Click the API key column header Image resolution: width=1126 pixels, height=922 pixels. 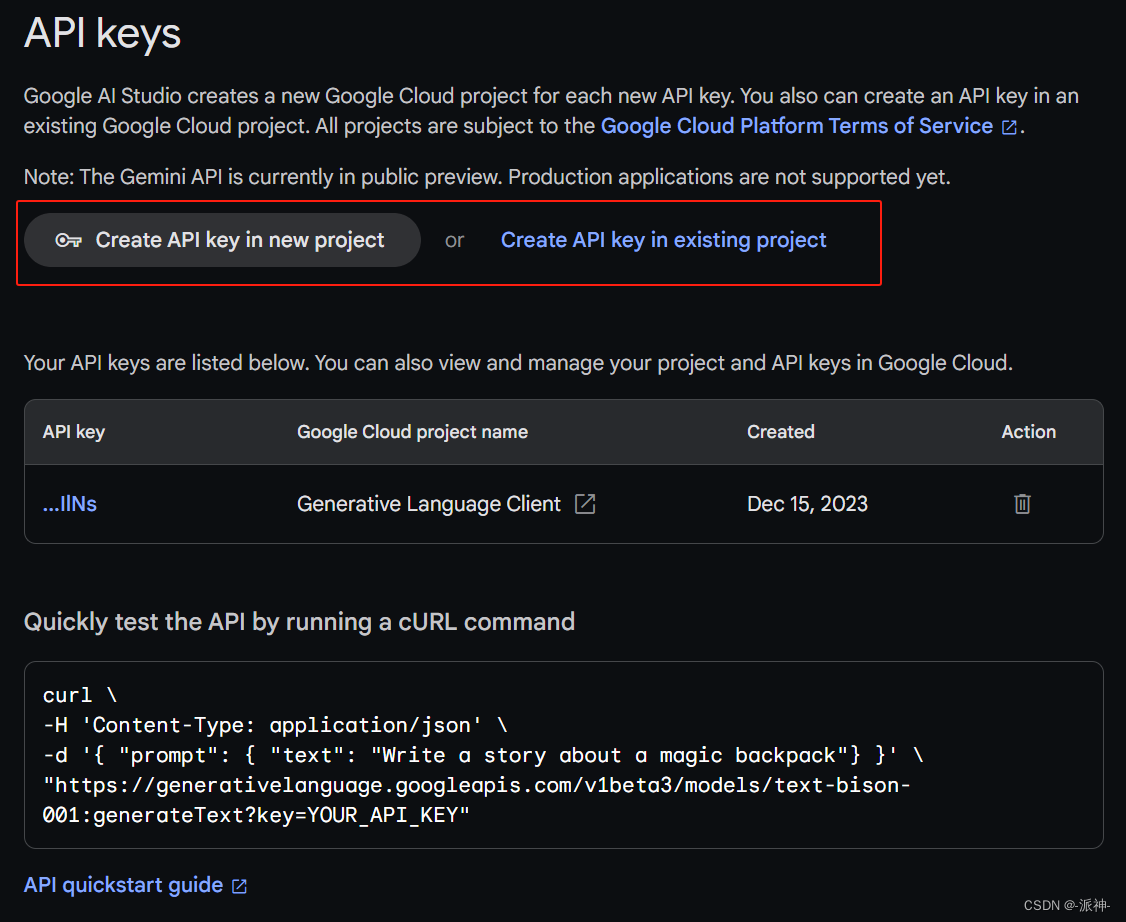point(74,432)
